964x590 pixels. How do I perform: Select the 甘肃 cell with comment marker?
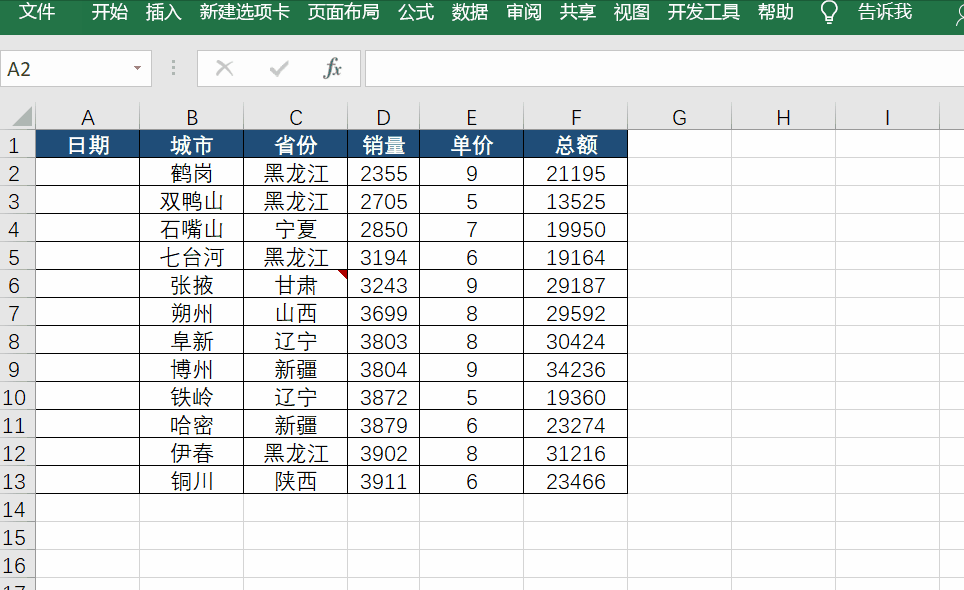296,285
